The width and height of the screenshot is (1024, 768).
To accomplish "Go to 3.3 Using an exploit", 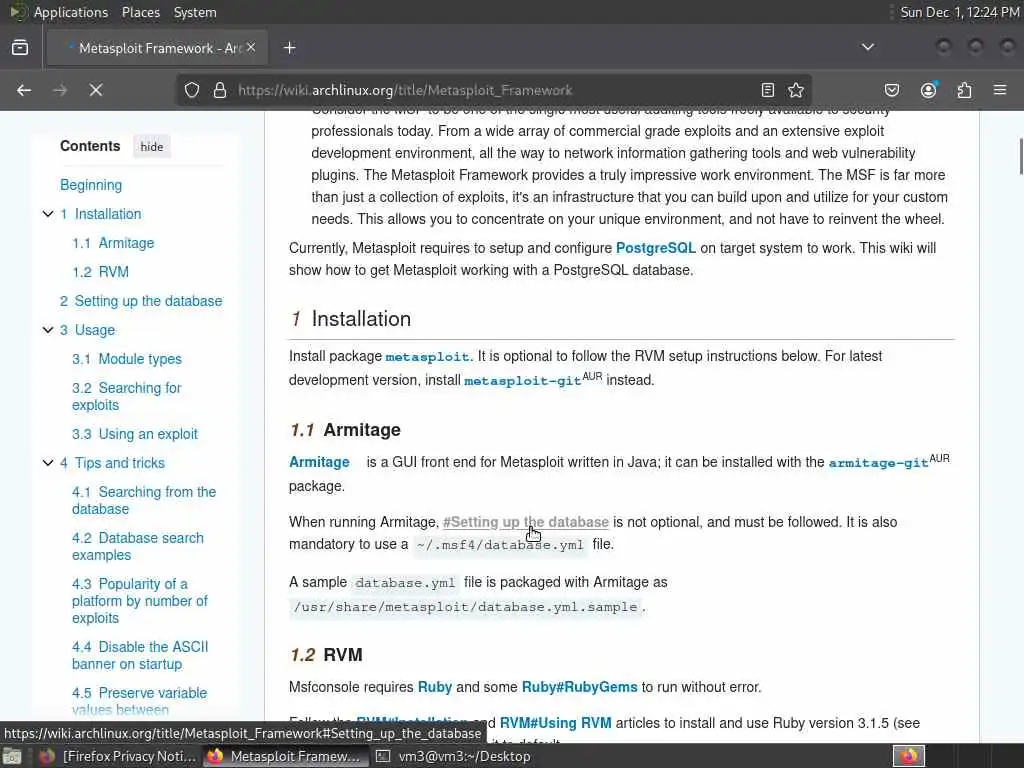I will 135,434.
